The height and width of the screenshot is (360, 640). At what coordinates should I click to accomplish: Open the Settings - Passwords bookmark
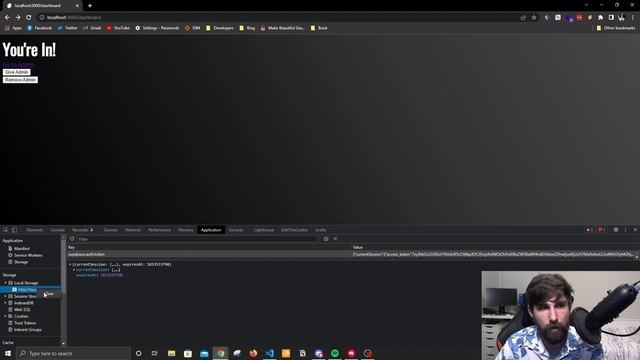[157, 28]
